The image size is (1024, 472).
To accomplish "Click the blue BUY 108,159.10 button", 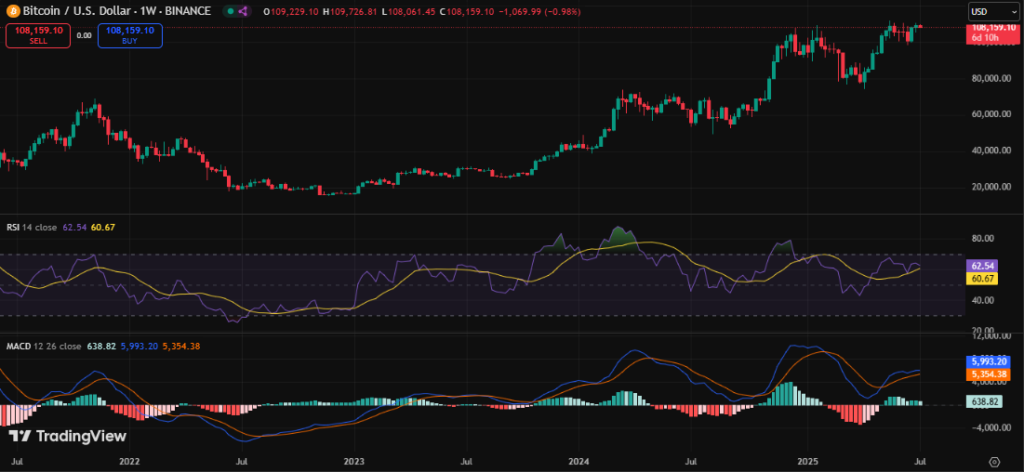I will [130, 35].
